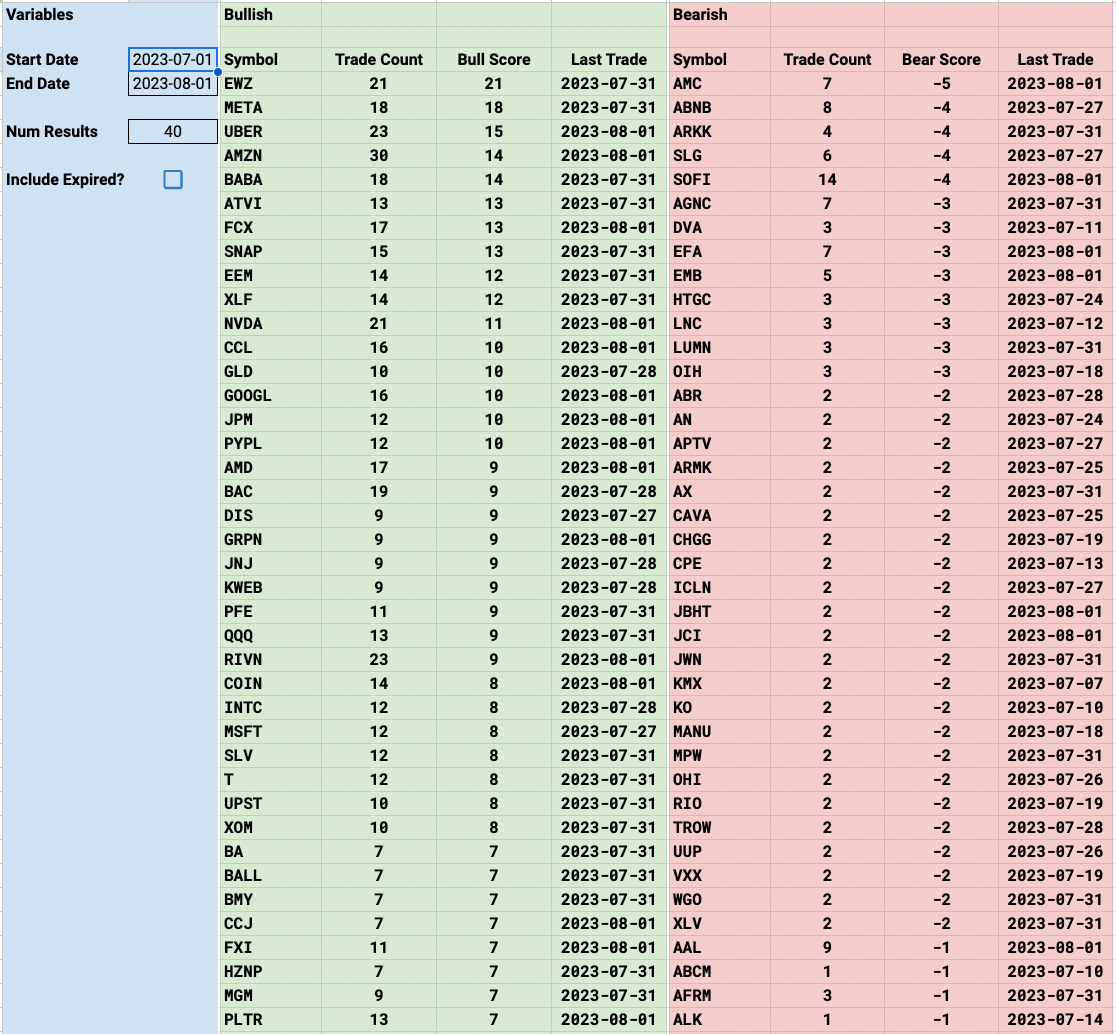Select the META symbol cell
1116x1034 pixels.
click(x=270, y=108)
